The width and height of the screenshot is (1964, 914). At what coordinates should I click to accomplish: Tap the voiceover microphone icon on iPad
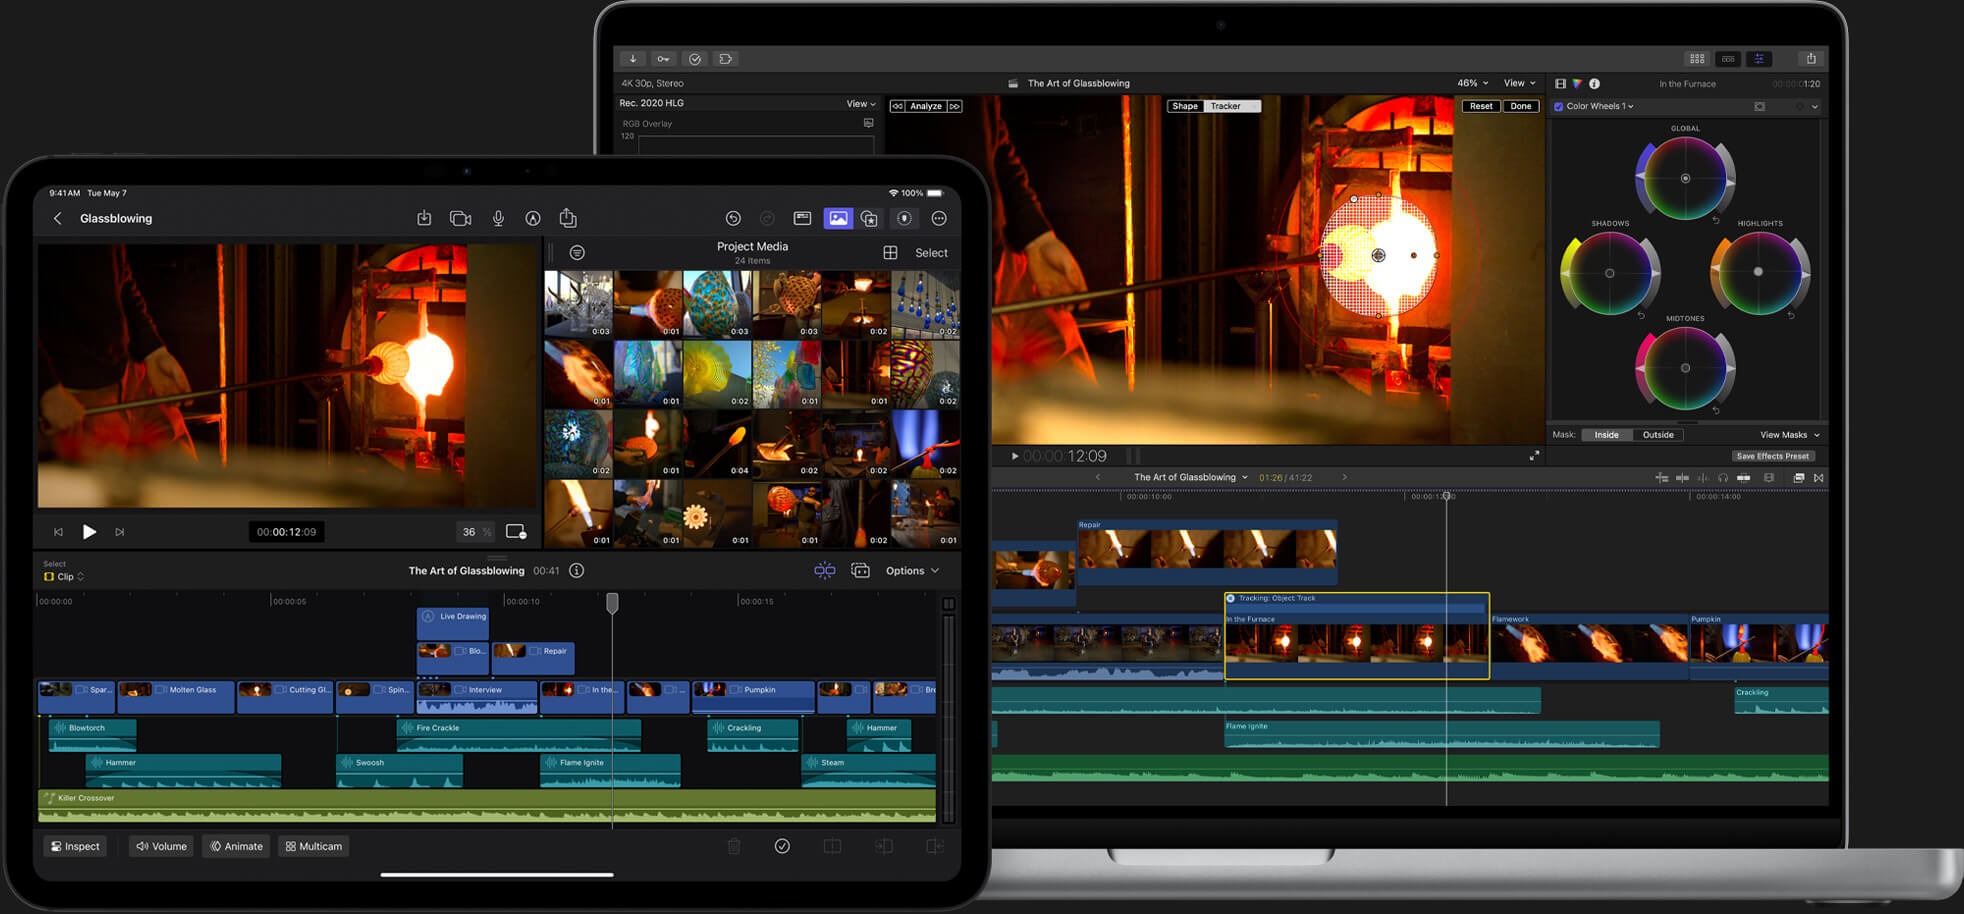point(498,218)
